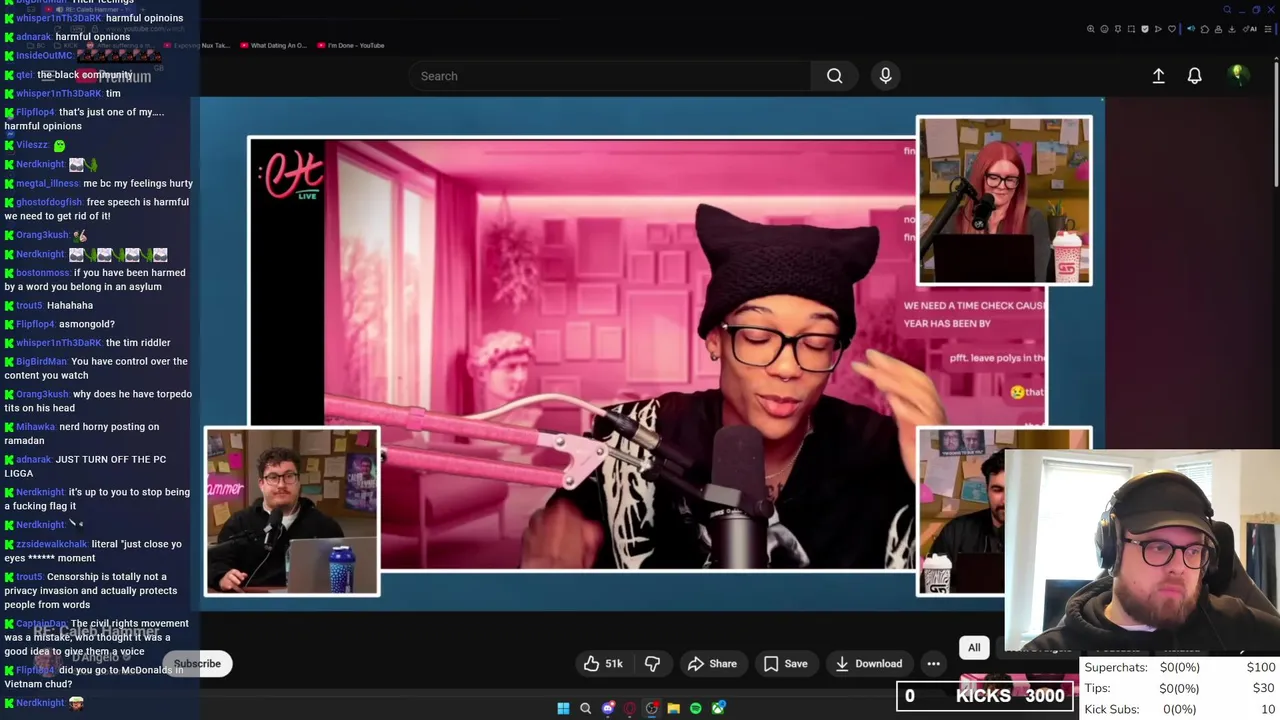Click the browser AI assistant icon
Screen dimensions: 1280x720
pyautogui.click(x=1250, y=29)
